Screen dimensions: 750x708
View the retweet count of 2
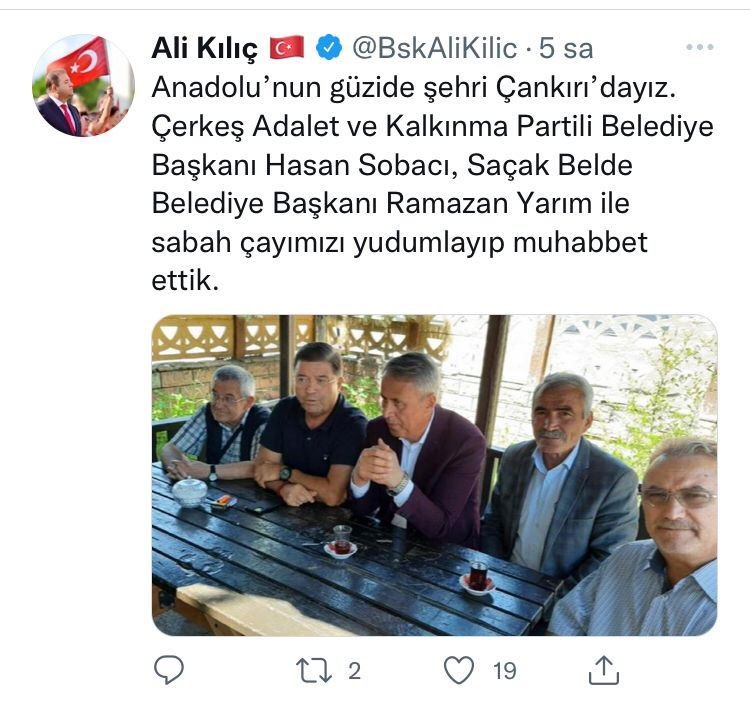tap(354, 671)
